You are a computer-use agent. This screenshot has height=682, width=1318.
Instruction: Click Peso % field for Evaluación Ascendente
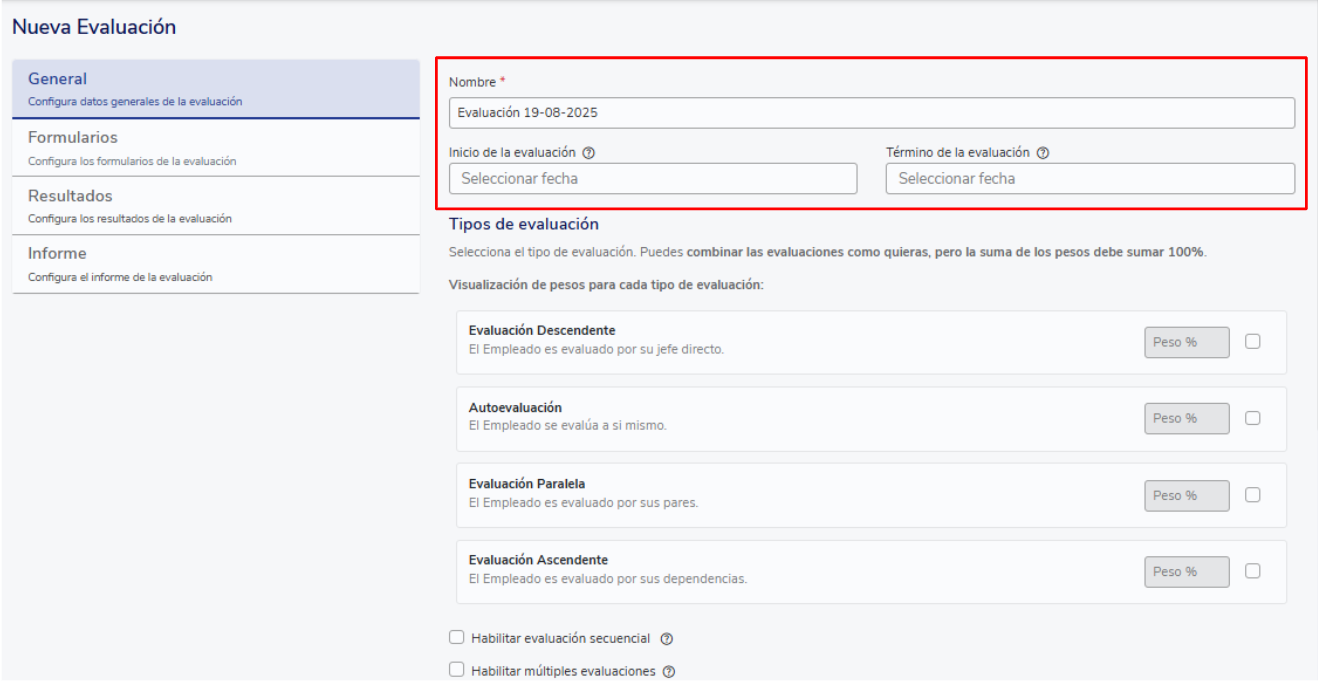1186,571
